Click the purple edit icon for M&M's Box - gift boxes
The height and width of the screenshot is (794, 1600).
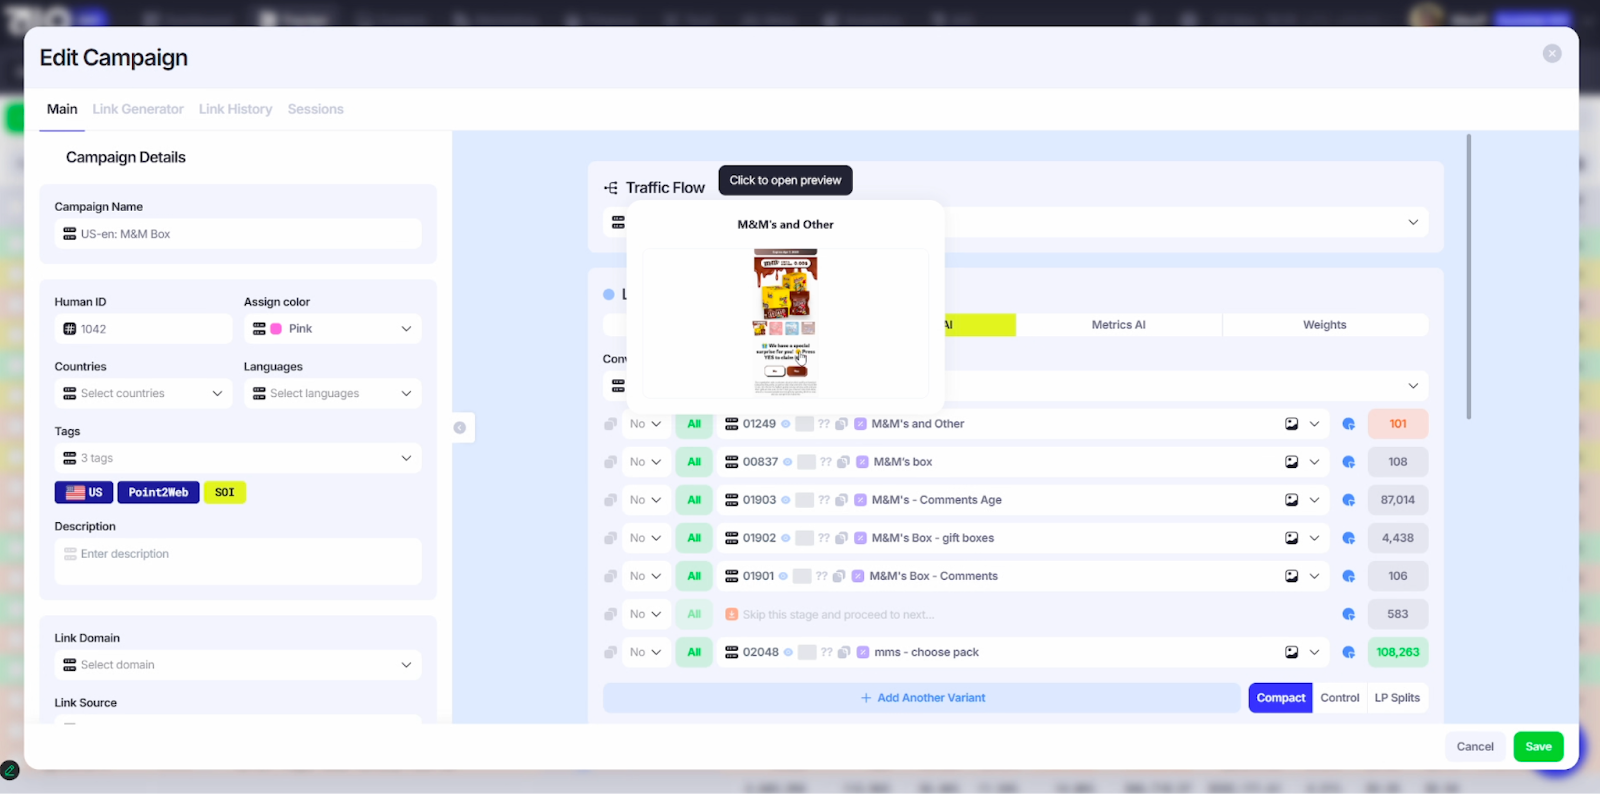[860, 538]
